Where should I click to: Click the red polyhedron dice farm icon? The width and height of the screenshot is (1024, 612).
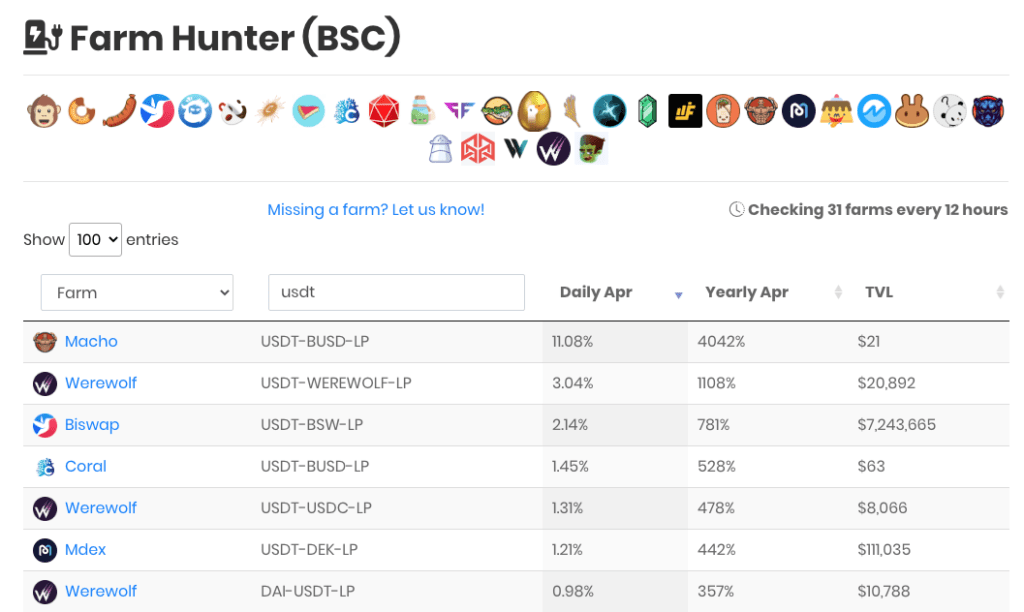pyautogui.click(x=384, y=111)
